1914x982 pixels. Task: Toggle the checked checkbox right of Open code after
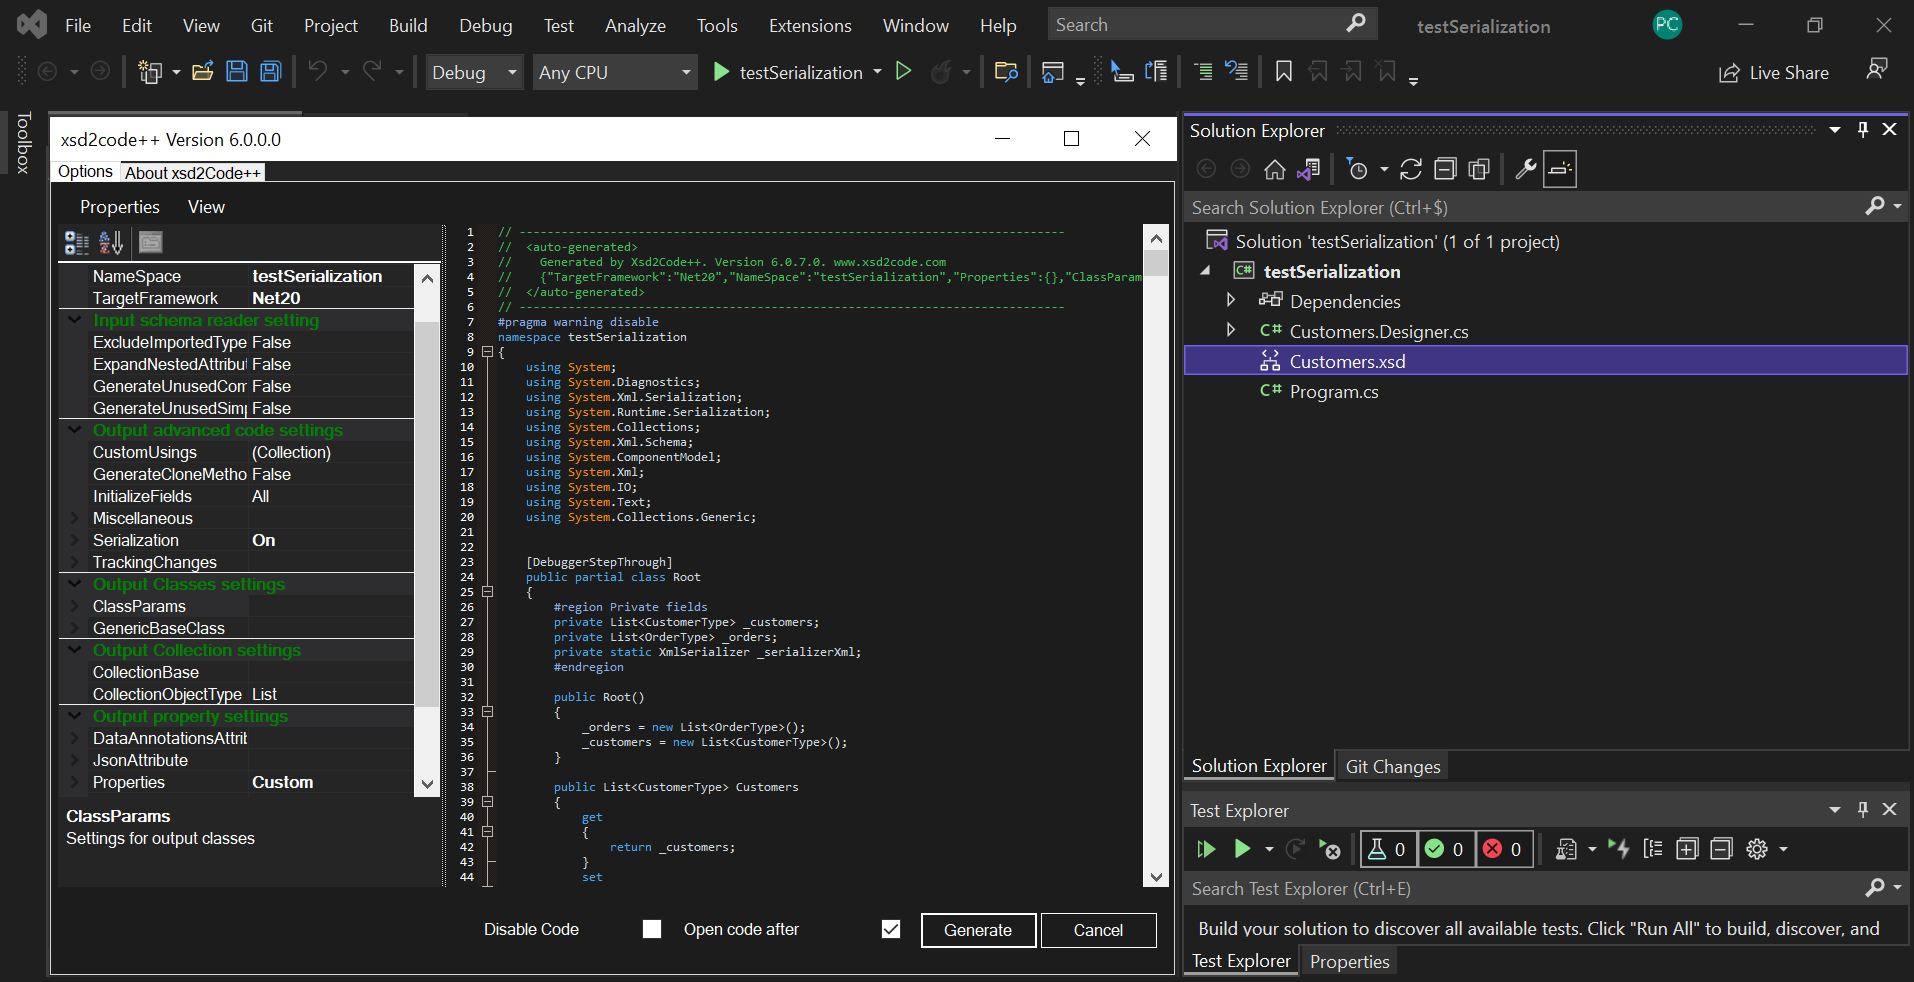point(891,929)
